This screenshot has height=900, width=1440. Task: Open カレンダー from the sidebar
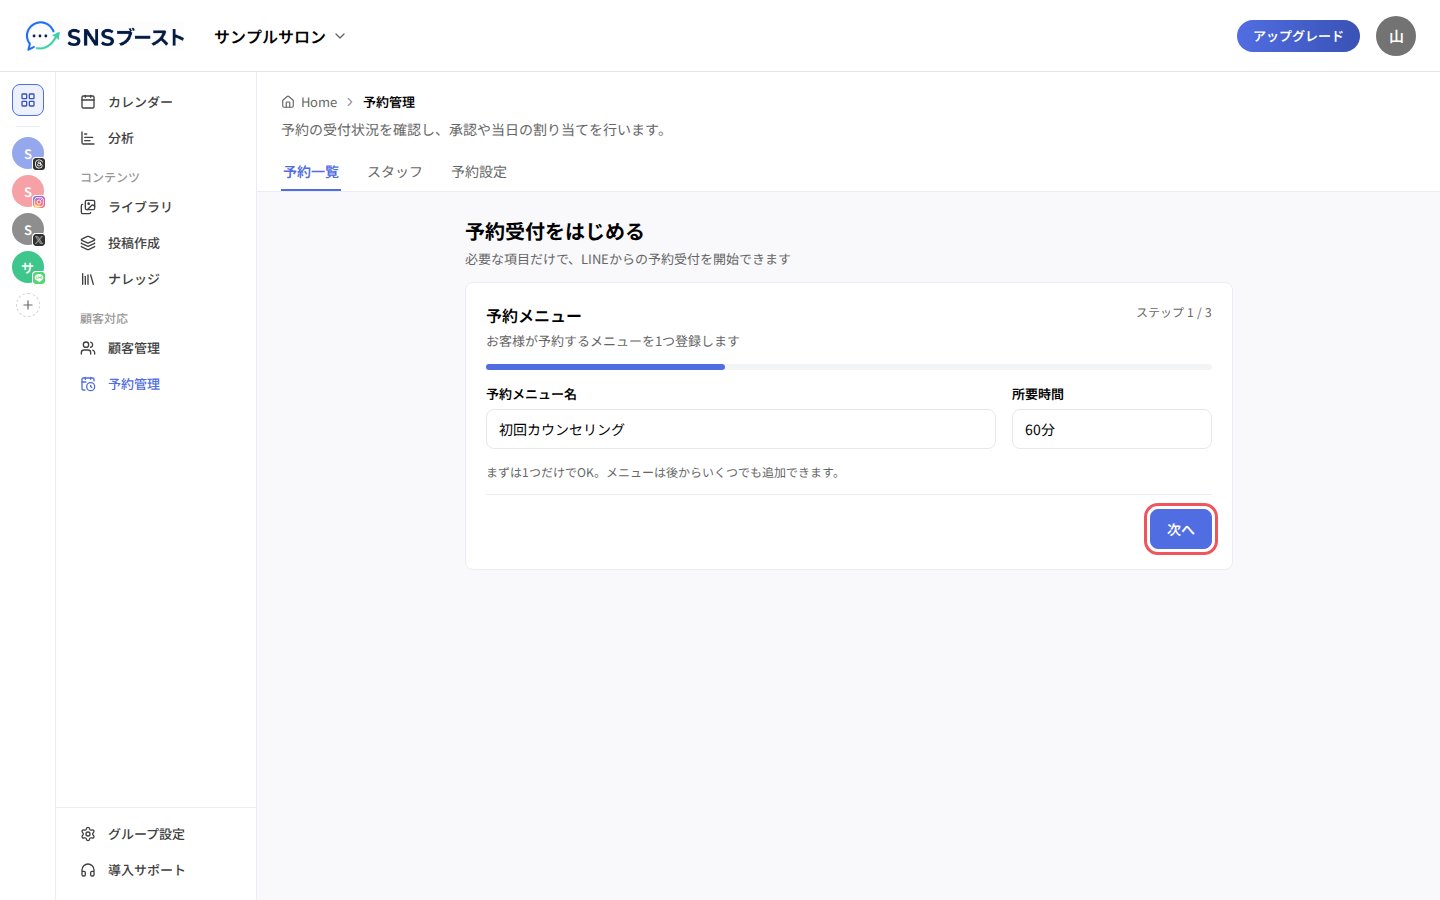pos(156,102)
